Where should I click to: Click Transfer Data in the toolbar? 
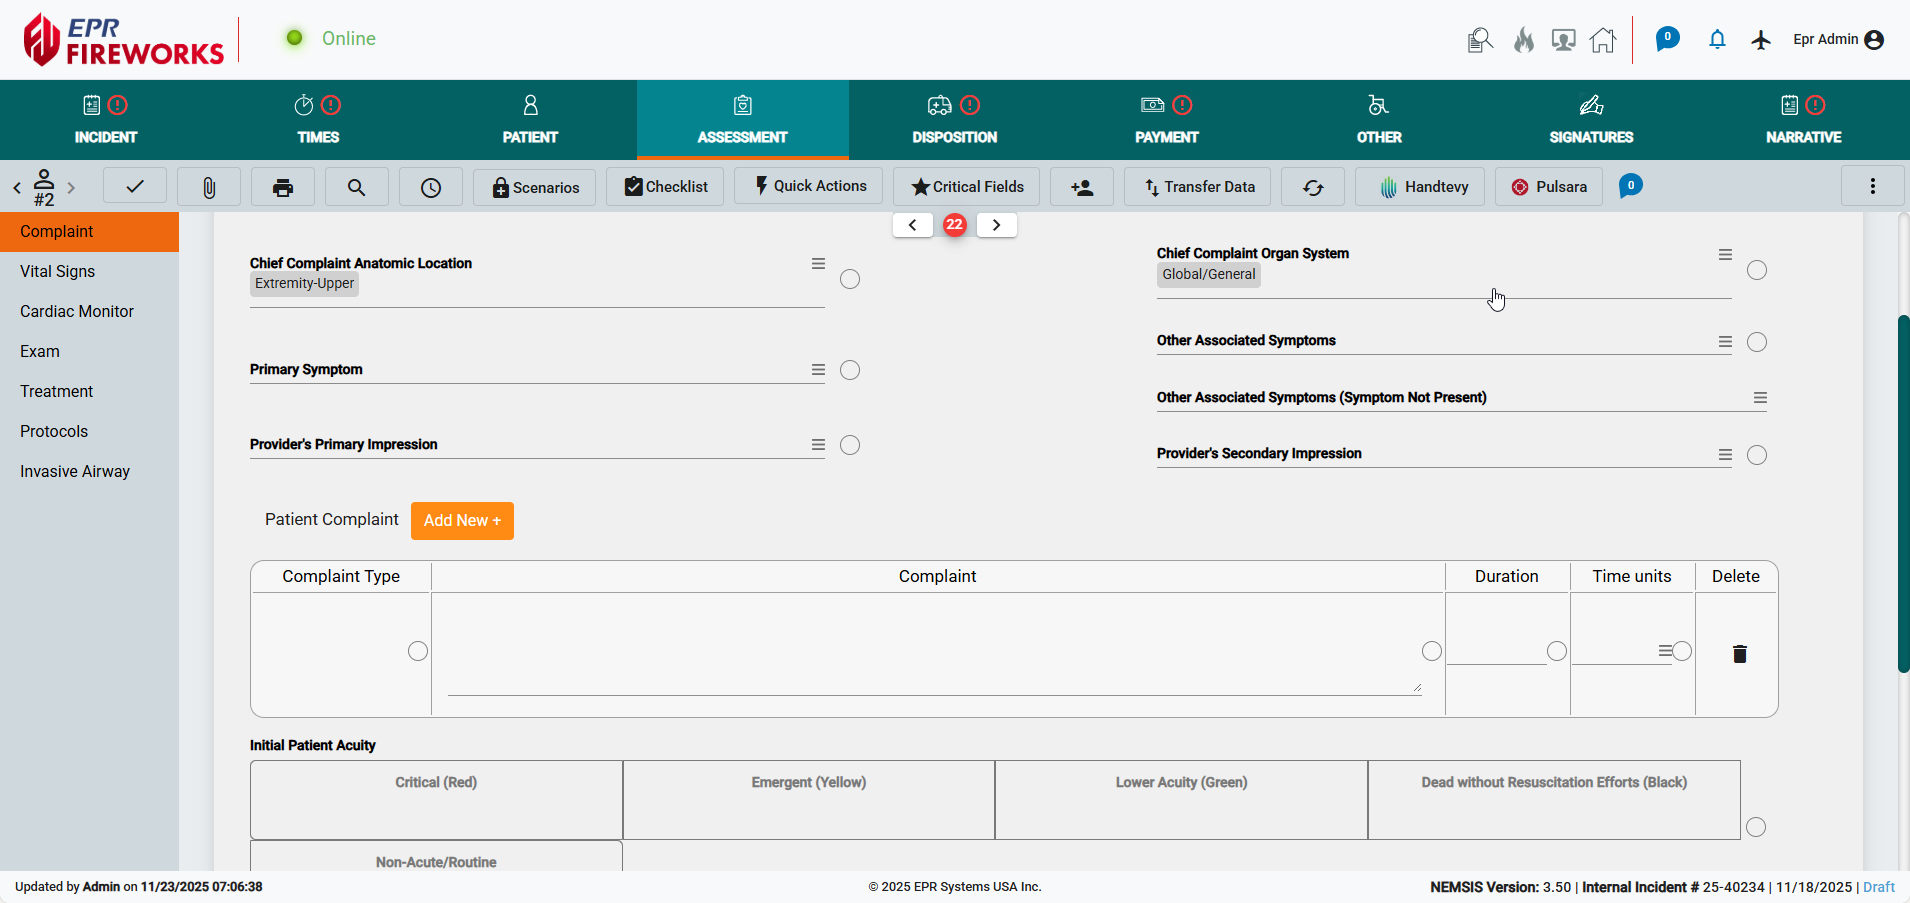[1197, 186]
